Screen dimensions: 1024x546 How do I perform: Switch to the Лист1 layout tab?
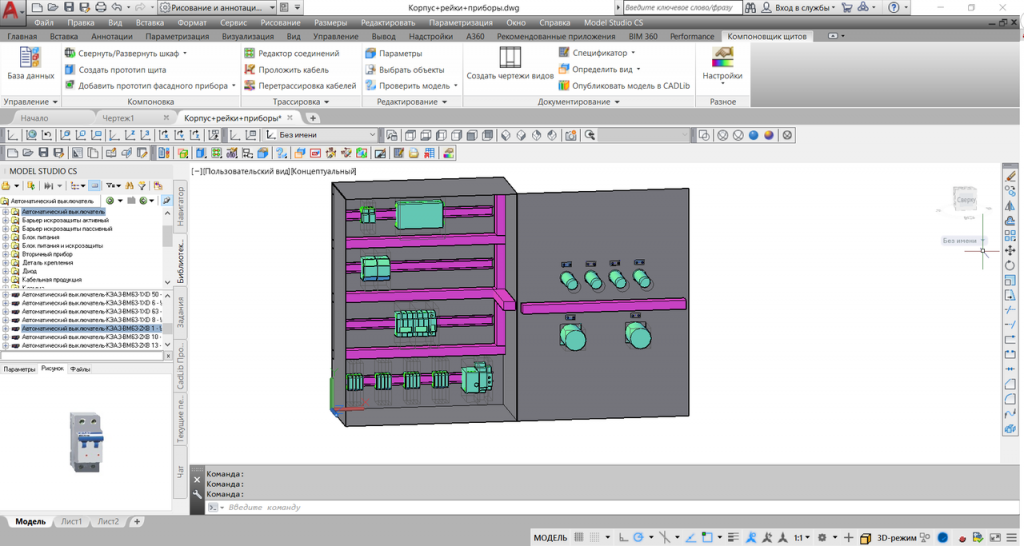pyautogui.click(x=71, y=521)
